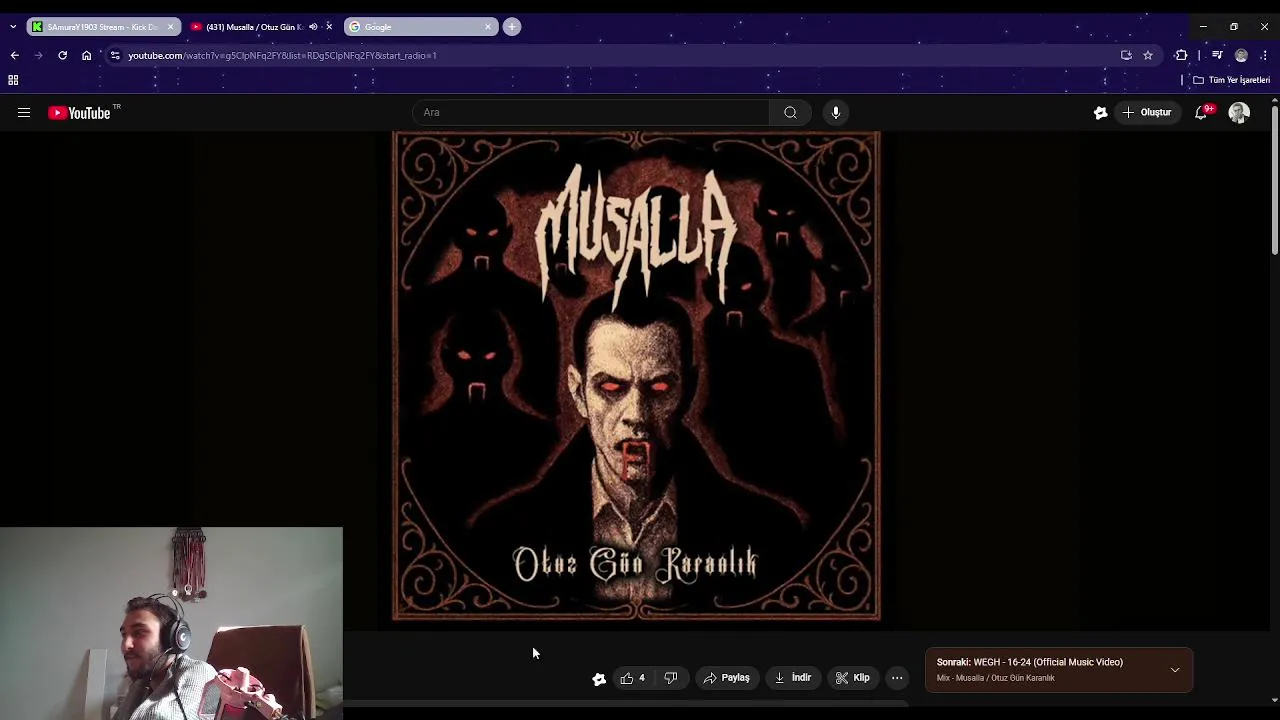Image resolution: width=1280 pixels, height=720 pixels.
Task: Open the YouTube guide hamburger menu
Action: click(24, 113)
